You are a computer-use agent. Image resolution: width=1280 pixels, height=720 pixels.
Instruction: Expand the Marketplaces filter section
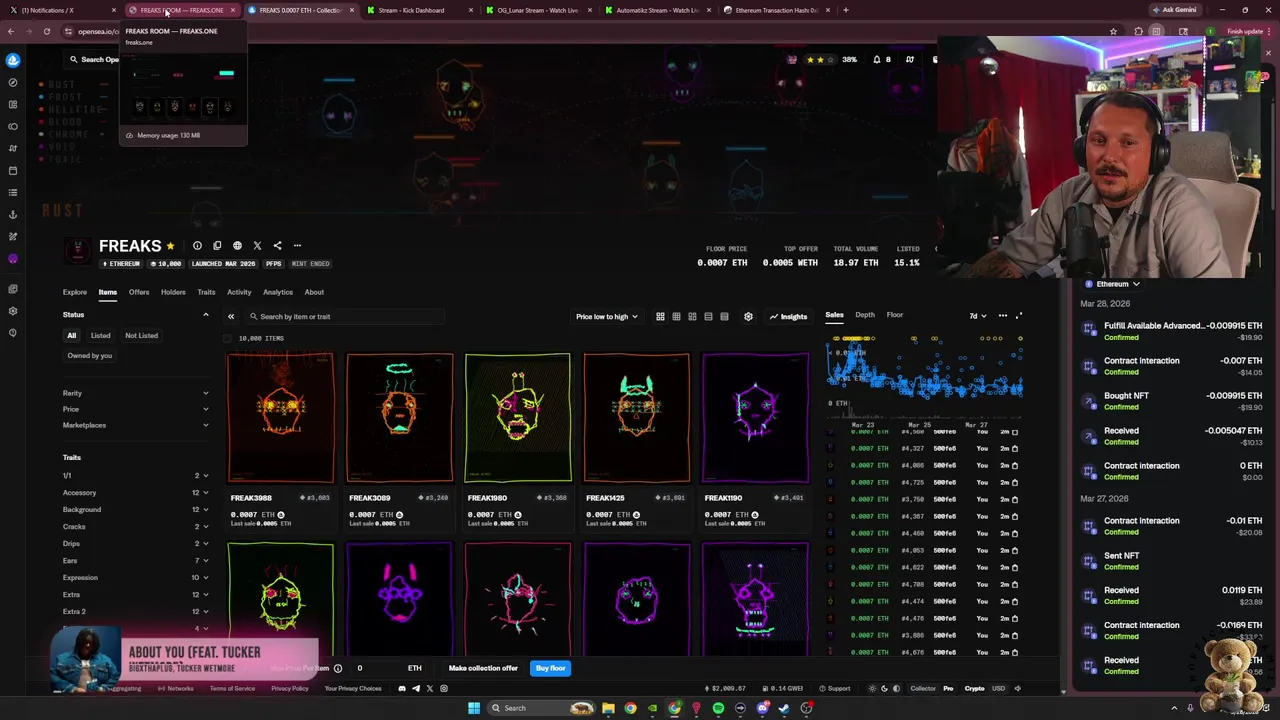tap(136, 425)
